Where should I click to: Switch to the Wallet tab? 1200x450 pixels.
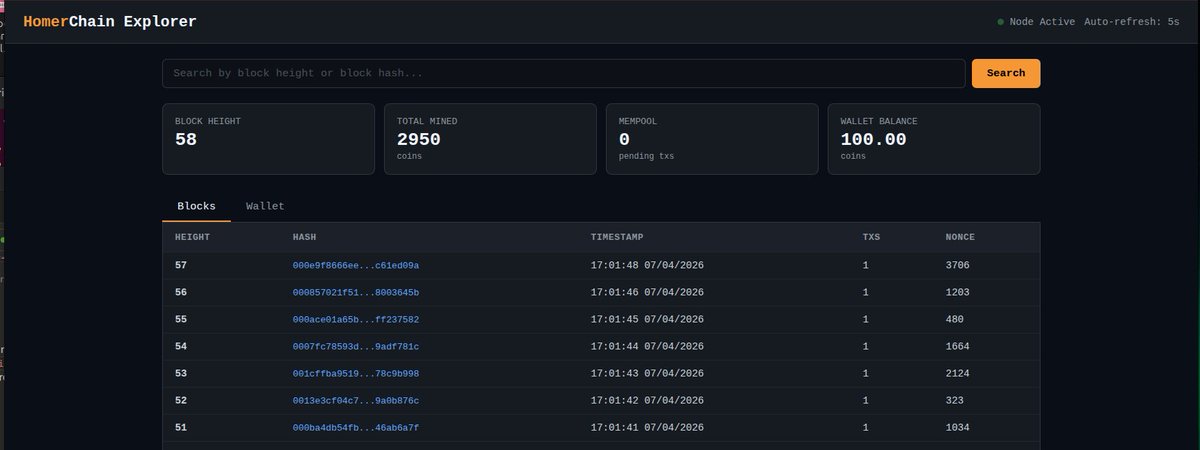pos(265,206)
